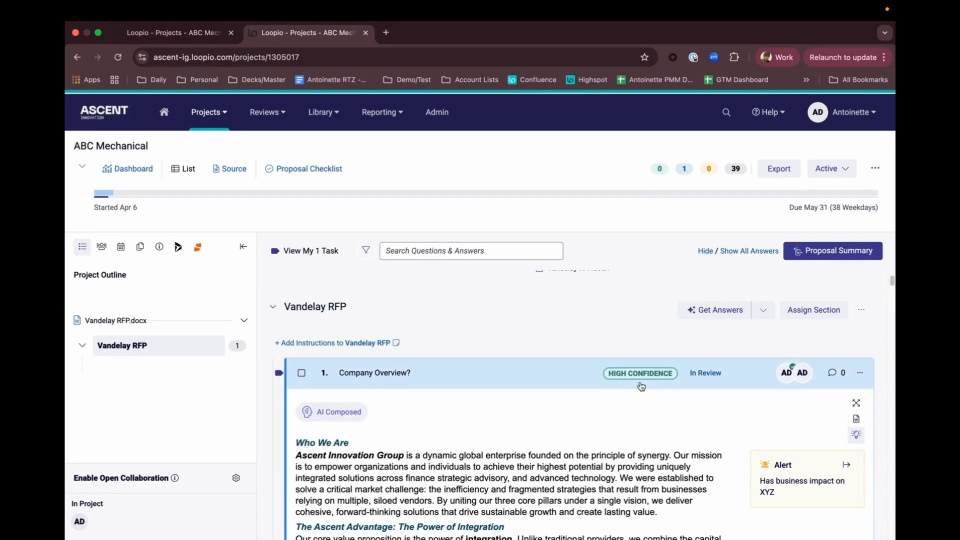This screenshot has width=960, height=540.
Task: Collapse the Alert panel arrow
Action: 846,465
